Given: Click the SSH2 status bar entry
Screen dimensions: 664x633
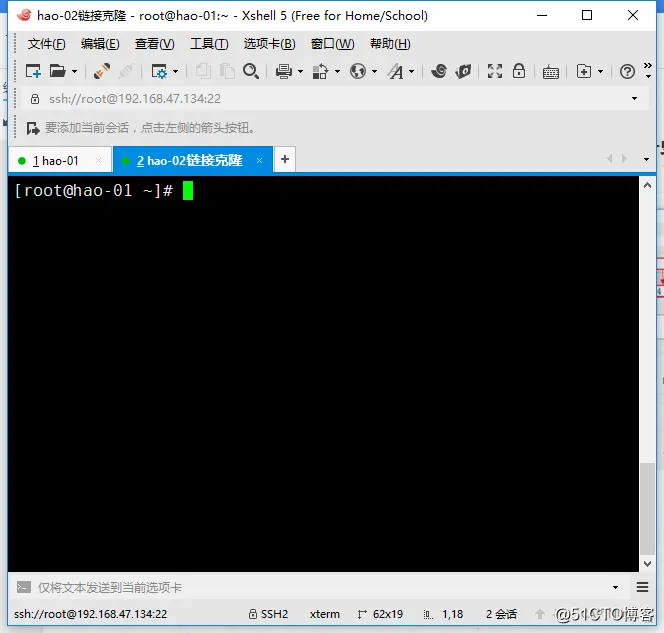Looking at the screenshot, I should click(268, 614).
